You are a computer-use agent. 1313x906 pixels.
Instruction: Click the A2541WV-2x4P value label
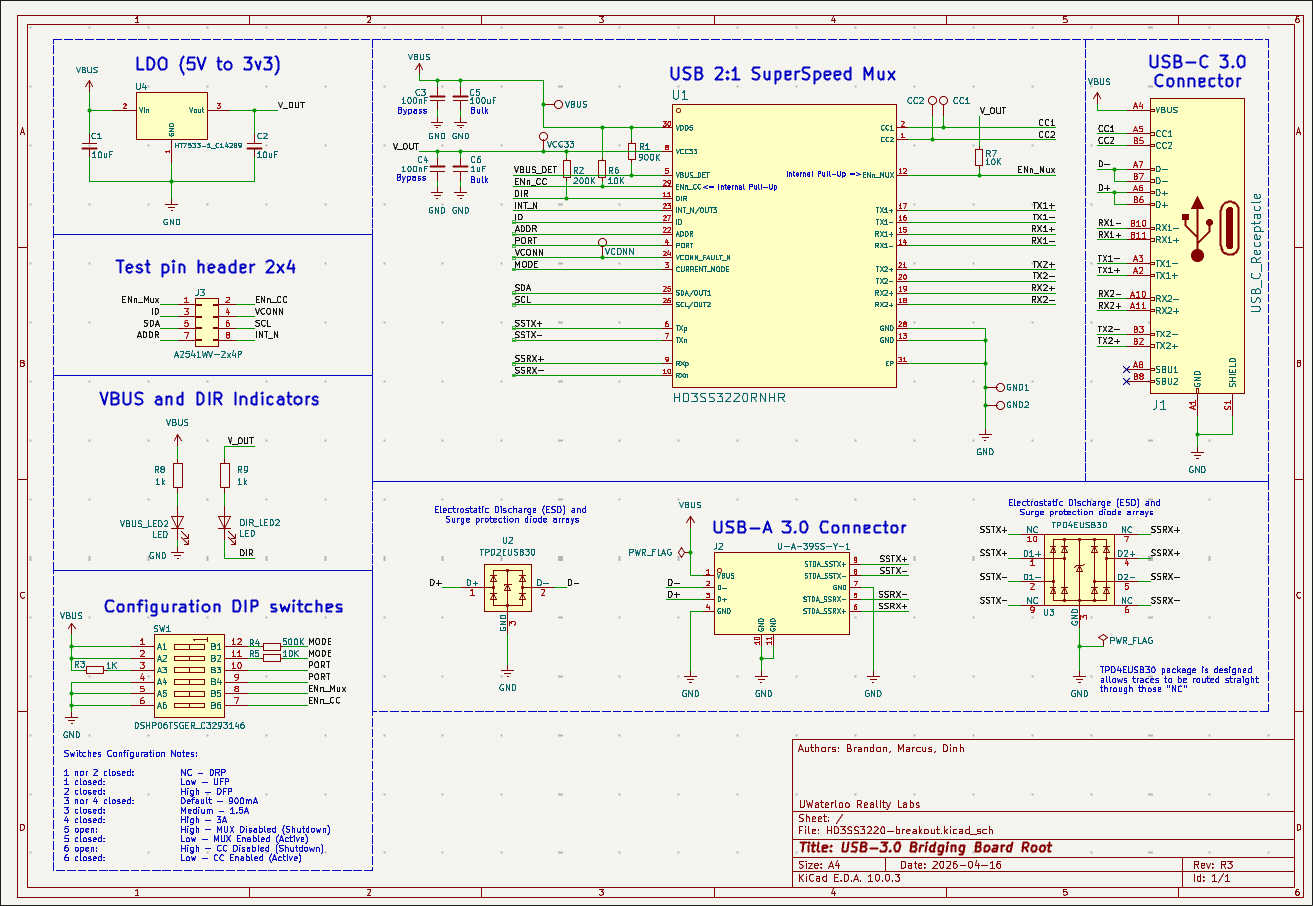point(208,354)
